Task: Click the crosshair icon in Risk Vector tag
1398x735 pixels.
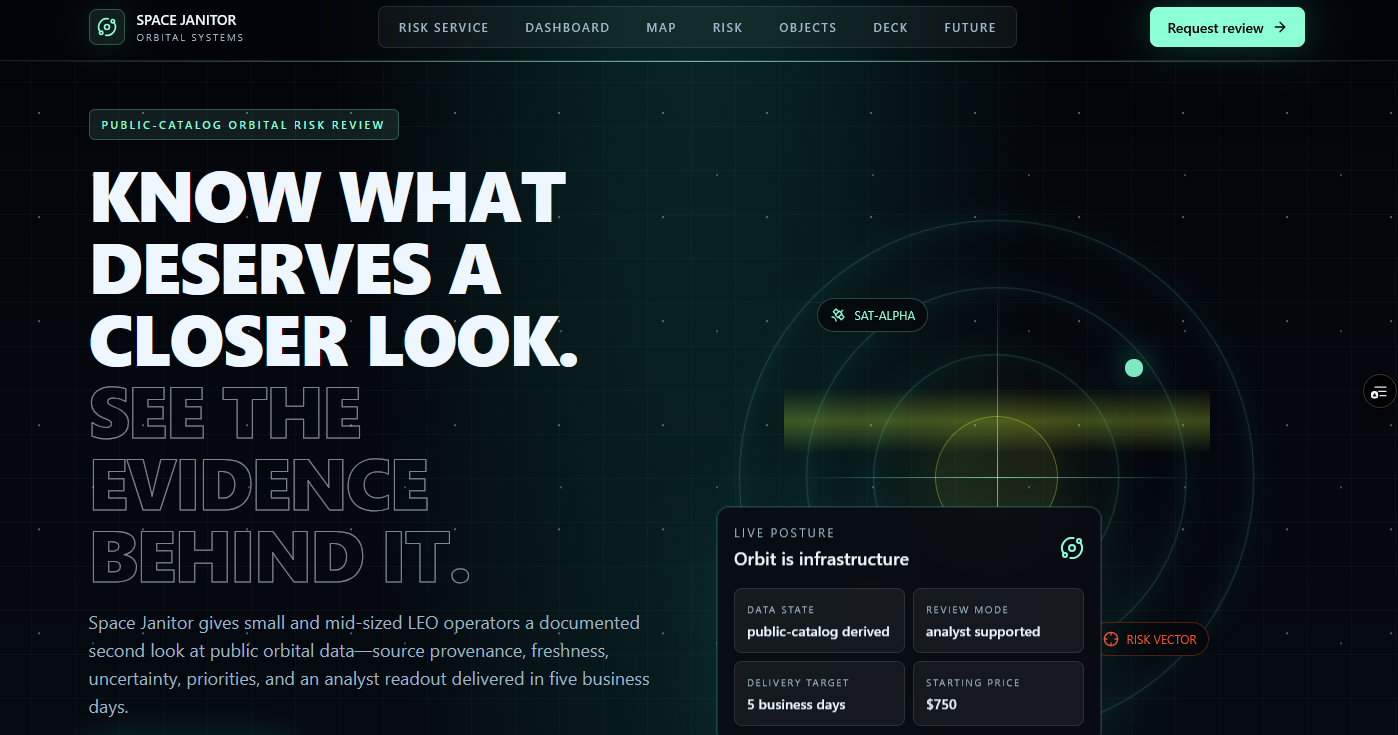Action: tap(1111, 640)
